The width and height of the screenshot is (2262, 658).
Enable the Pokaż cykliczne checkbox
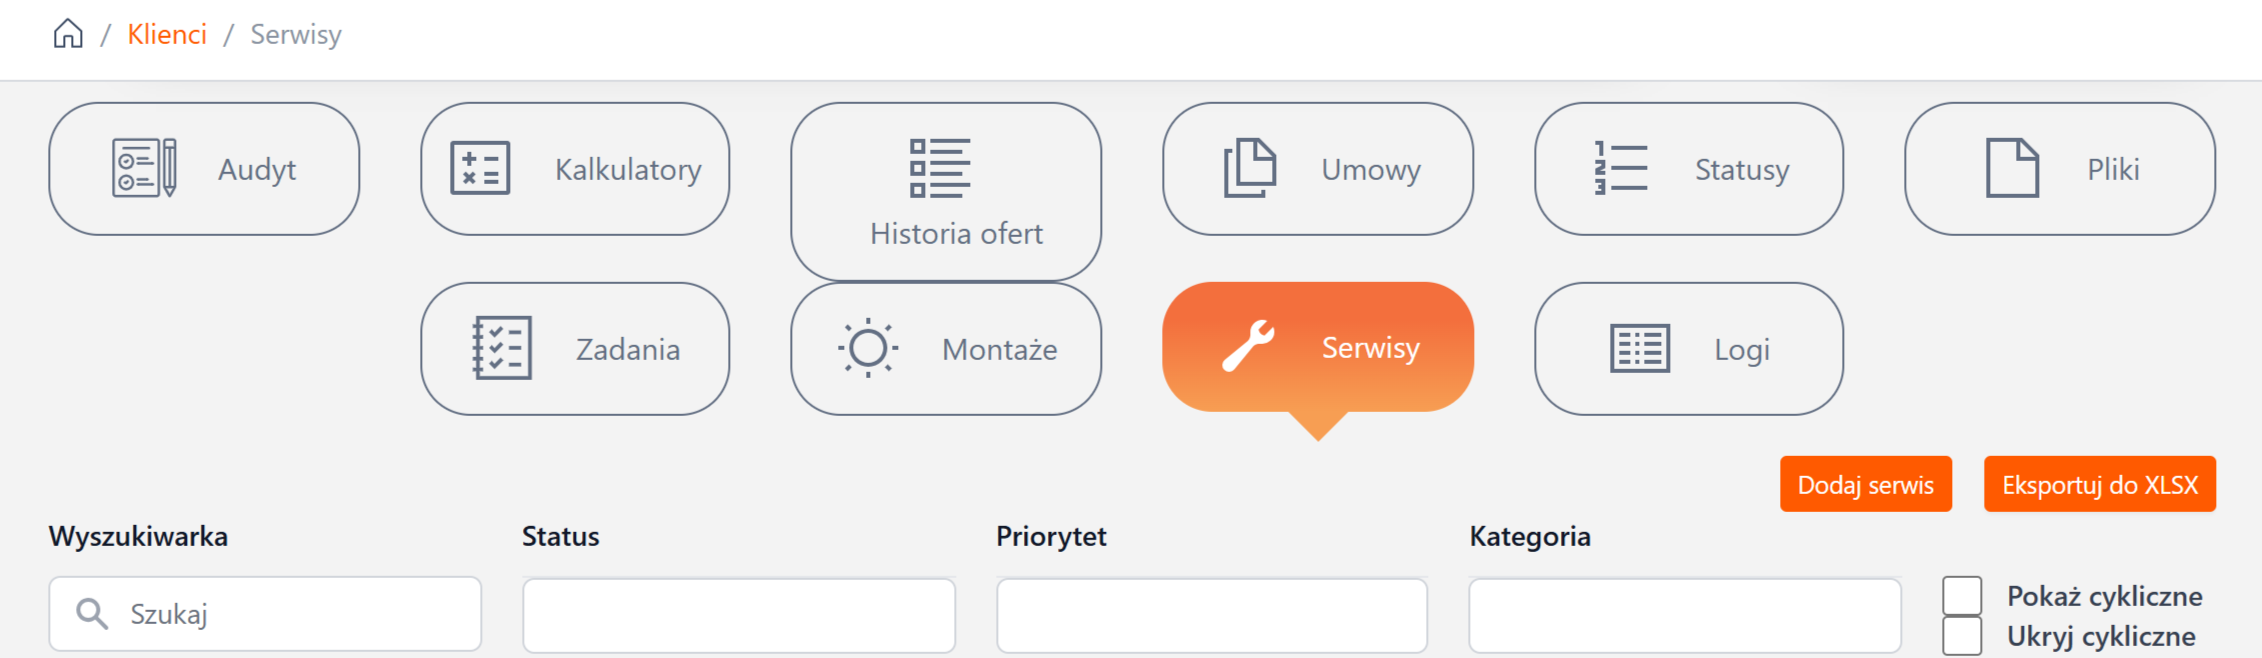(1962, 596)
